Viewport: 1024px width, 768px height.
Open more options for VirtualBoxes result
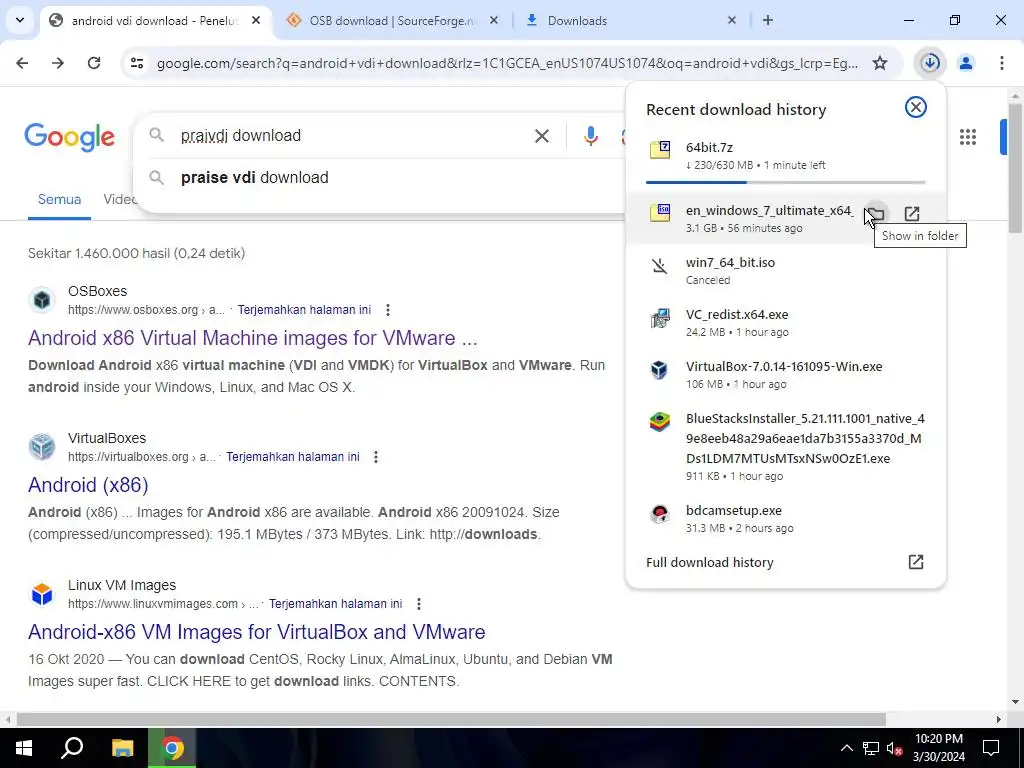point(376,456)
